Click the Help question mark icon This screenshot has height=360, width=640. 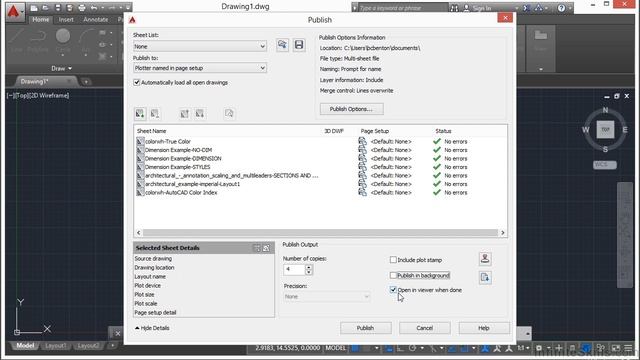pos(562,8)
